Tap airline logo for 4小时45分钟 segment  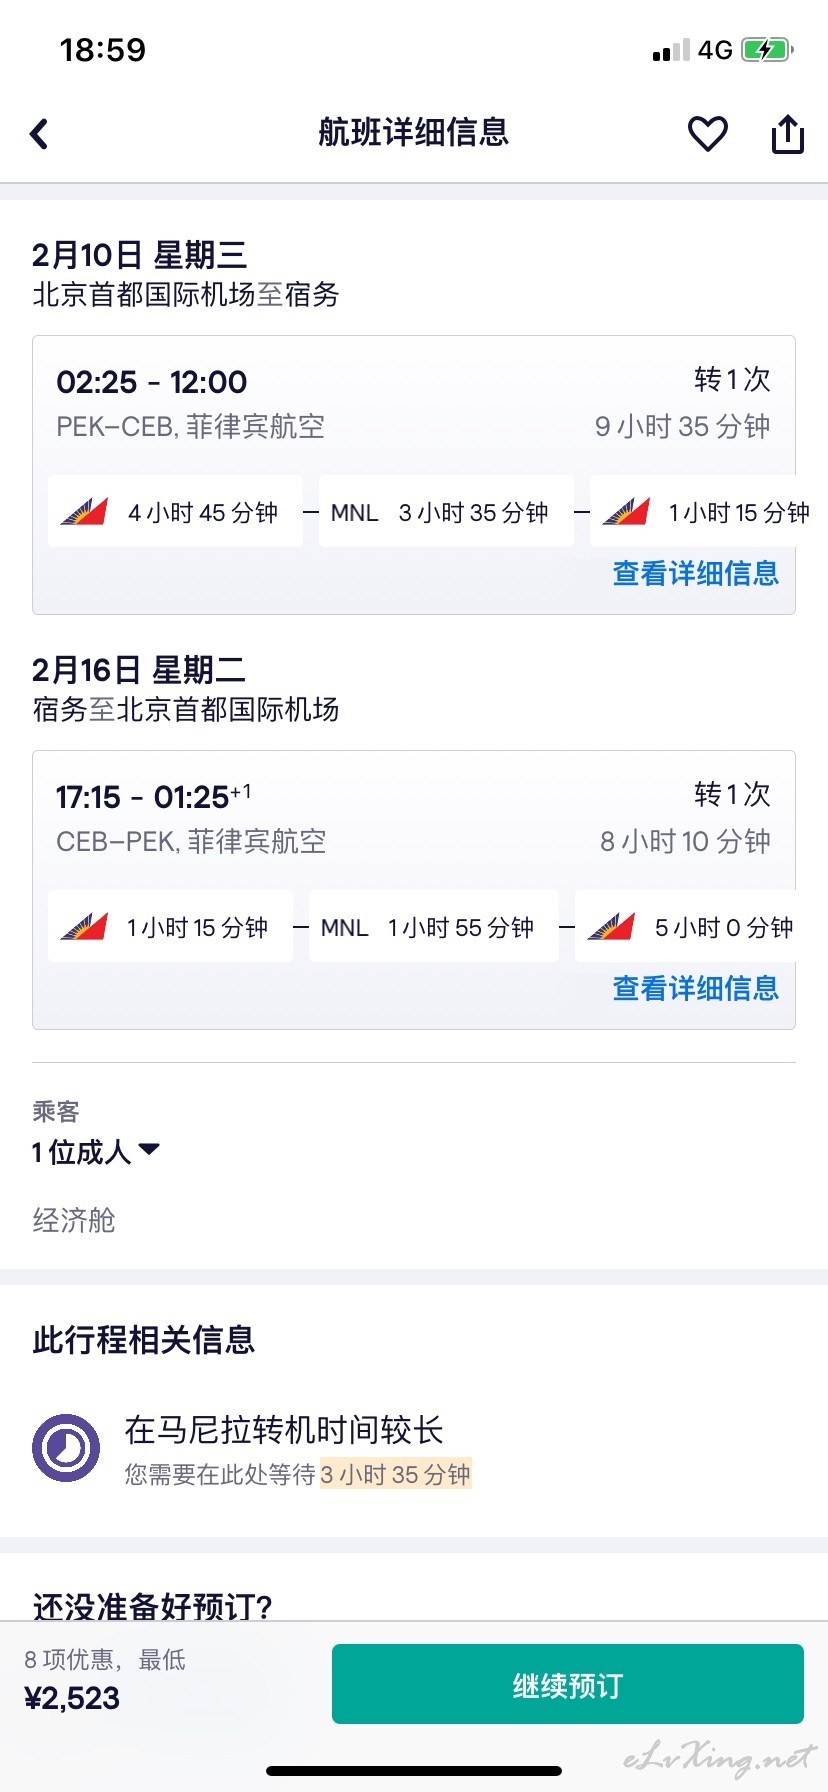click(85, 512)
